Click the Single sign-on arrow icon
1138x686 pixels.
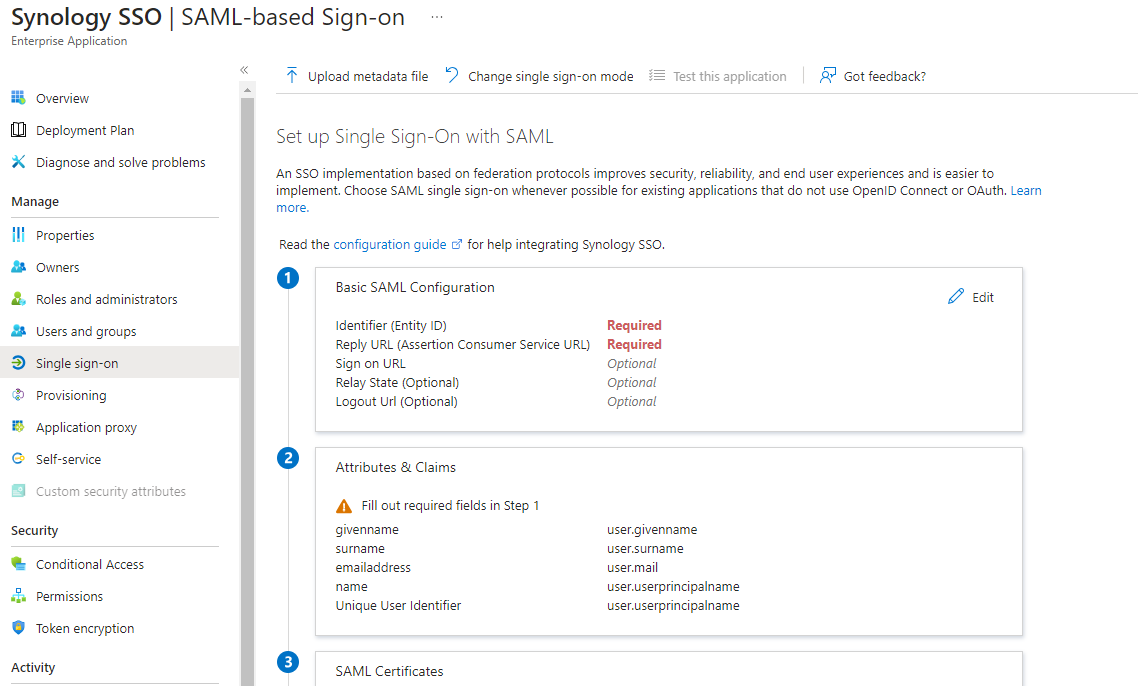click(18, 363)
